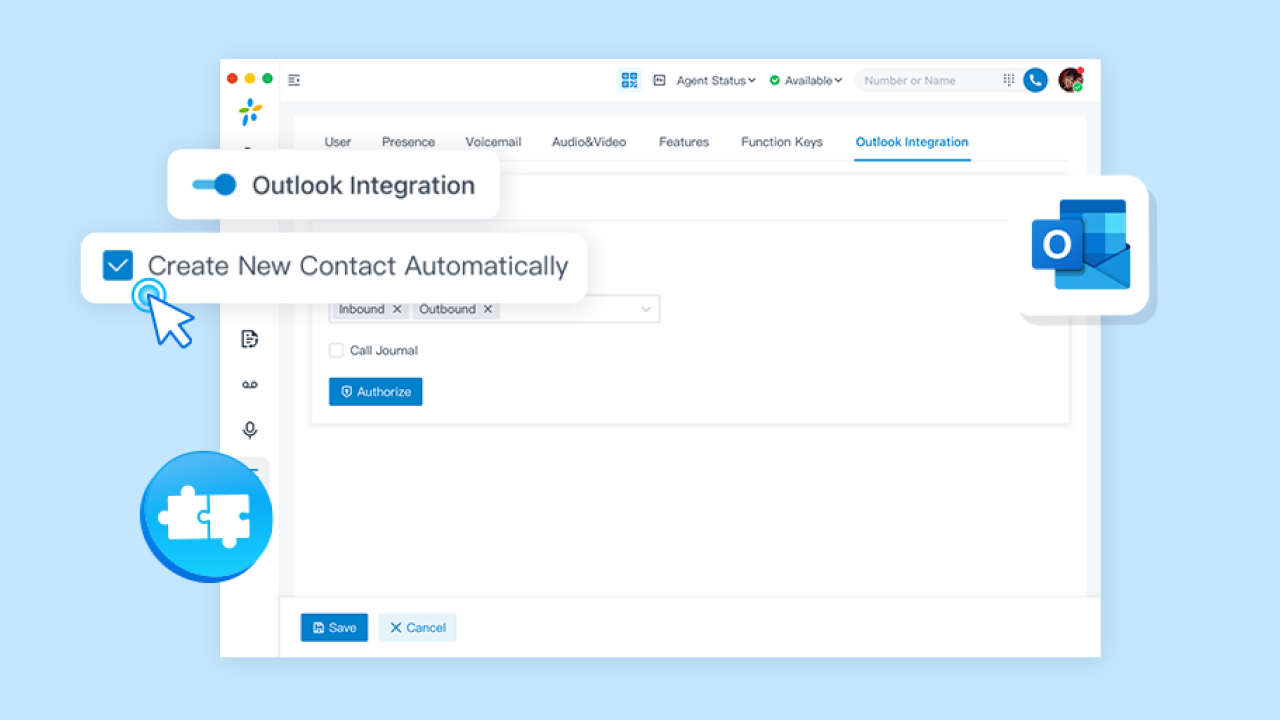
Task: Click the Yeastar logo in the sidebar
Action: pos(250,112)
